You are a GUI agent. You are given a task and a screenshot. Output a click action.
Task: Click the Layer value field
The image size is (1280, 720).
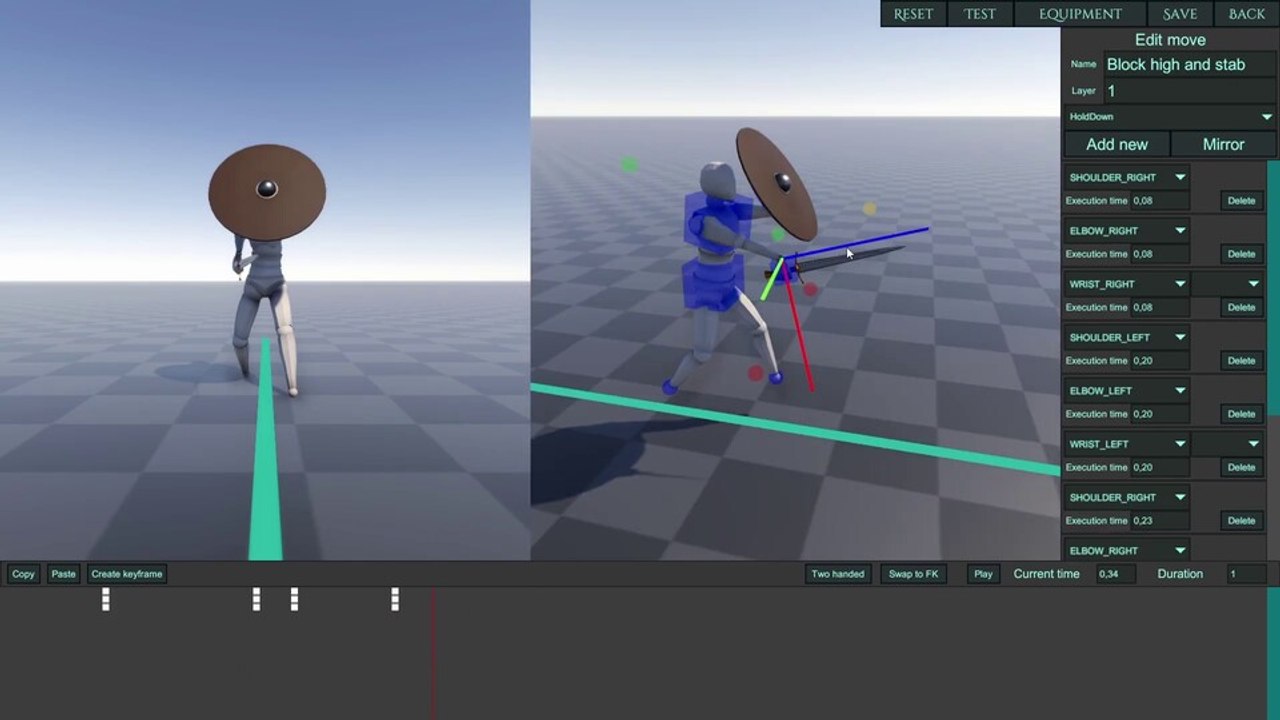[x=1190, y=91]
